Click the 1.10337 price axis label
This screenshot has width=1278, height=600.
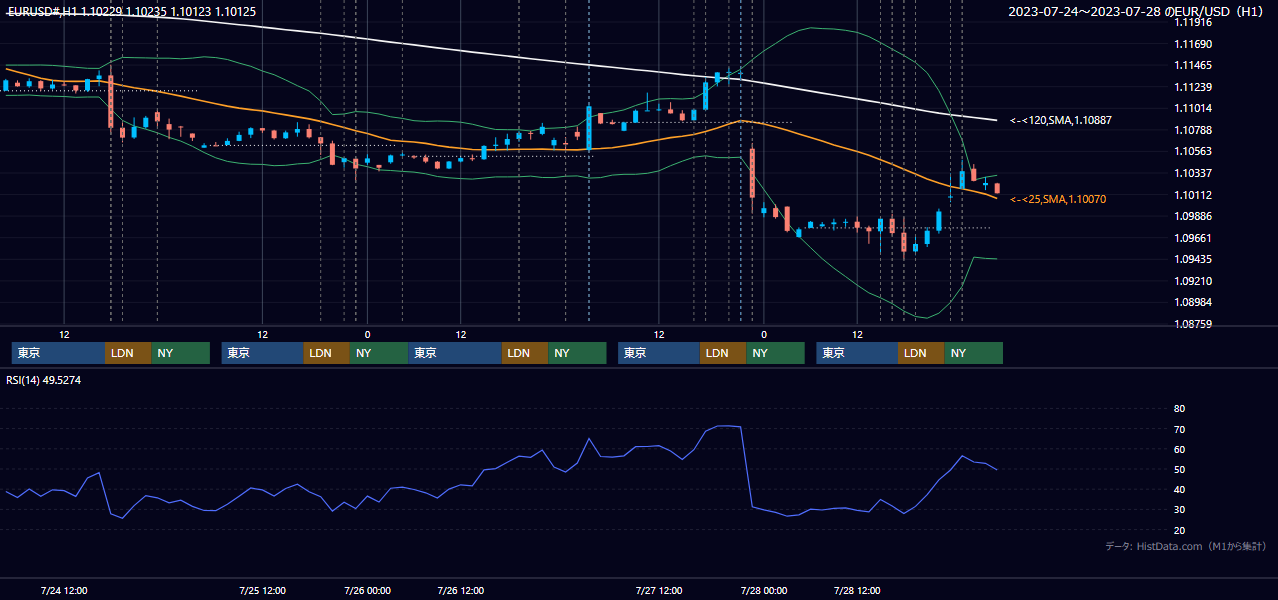tap(1192, 173)
